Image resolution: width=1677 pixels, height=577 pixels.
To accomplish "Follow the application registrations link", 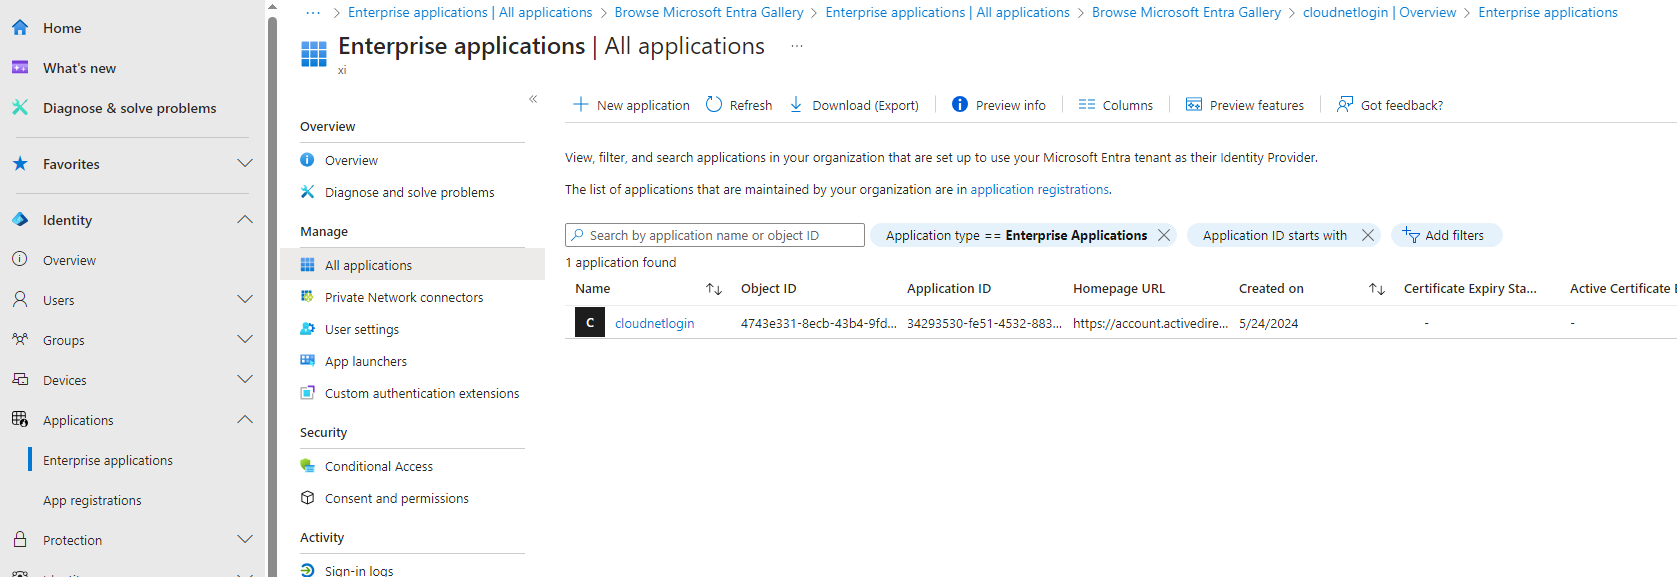I will (x=1039, y=189).
